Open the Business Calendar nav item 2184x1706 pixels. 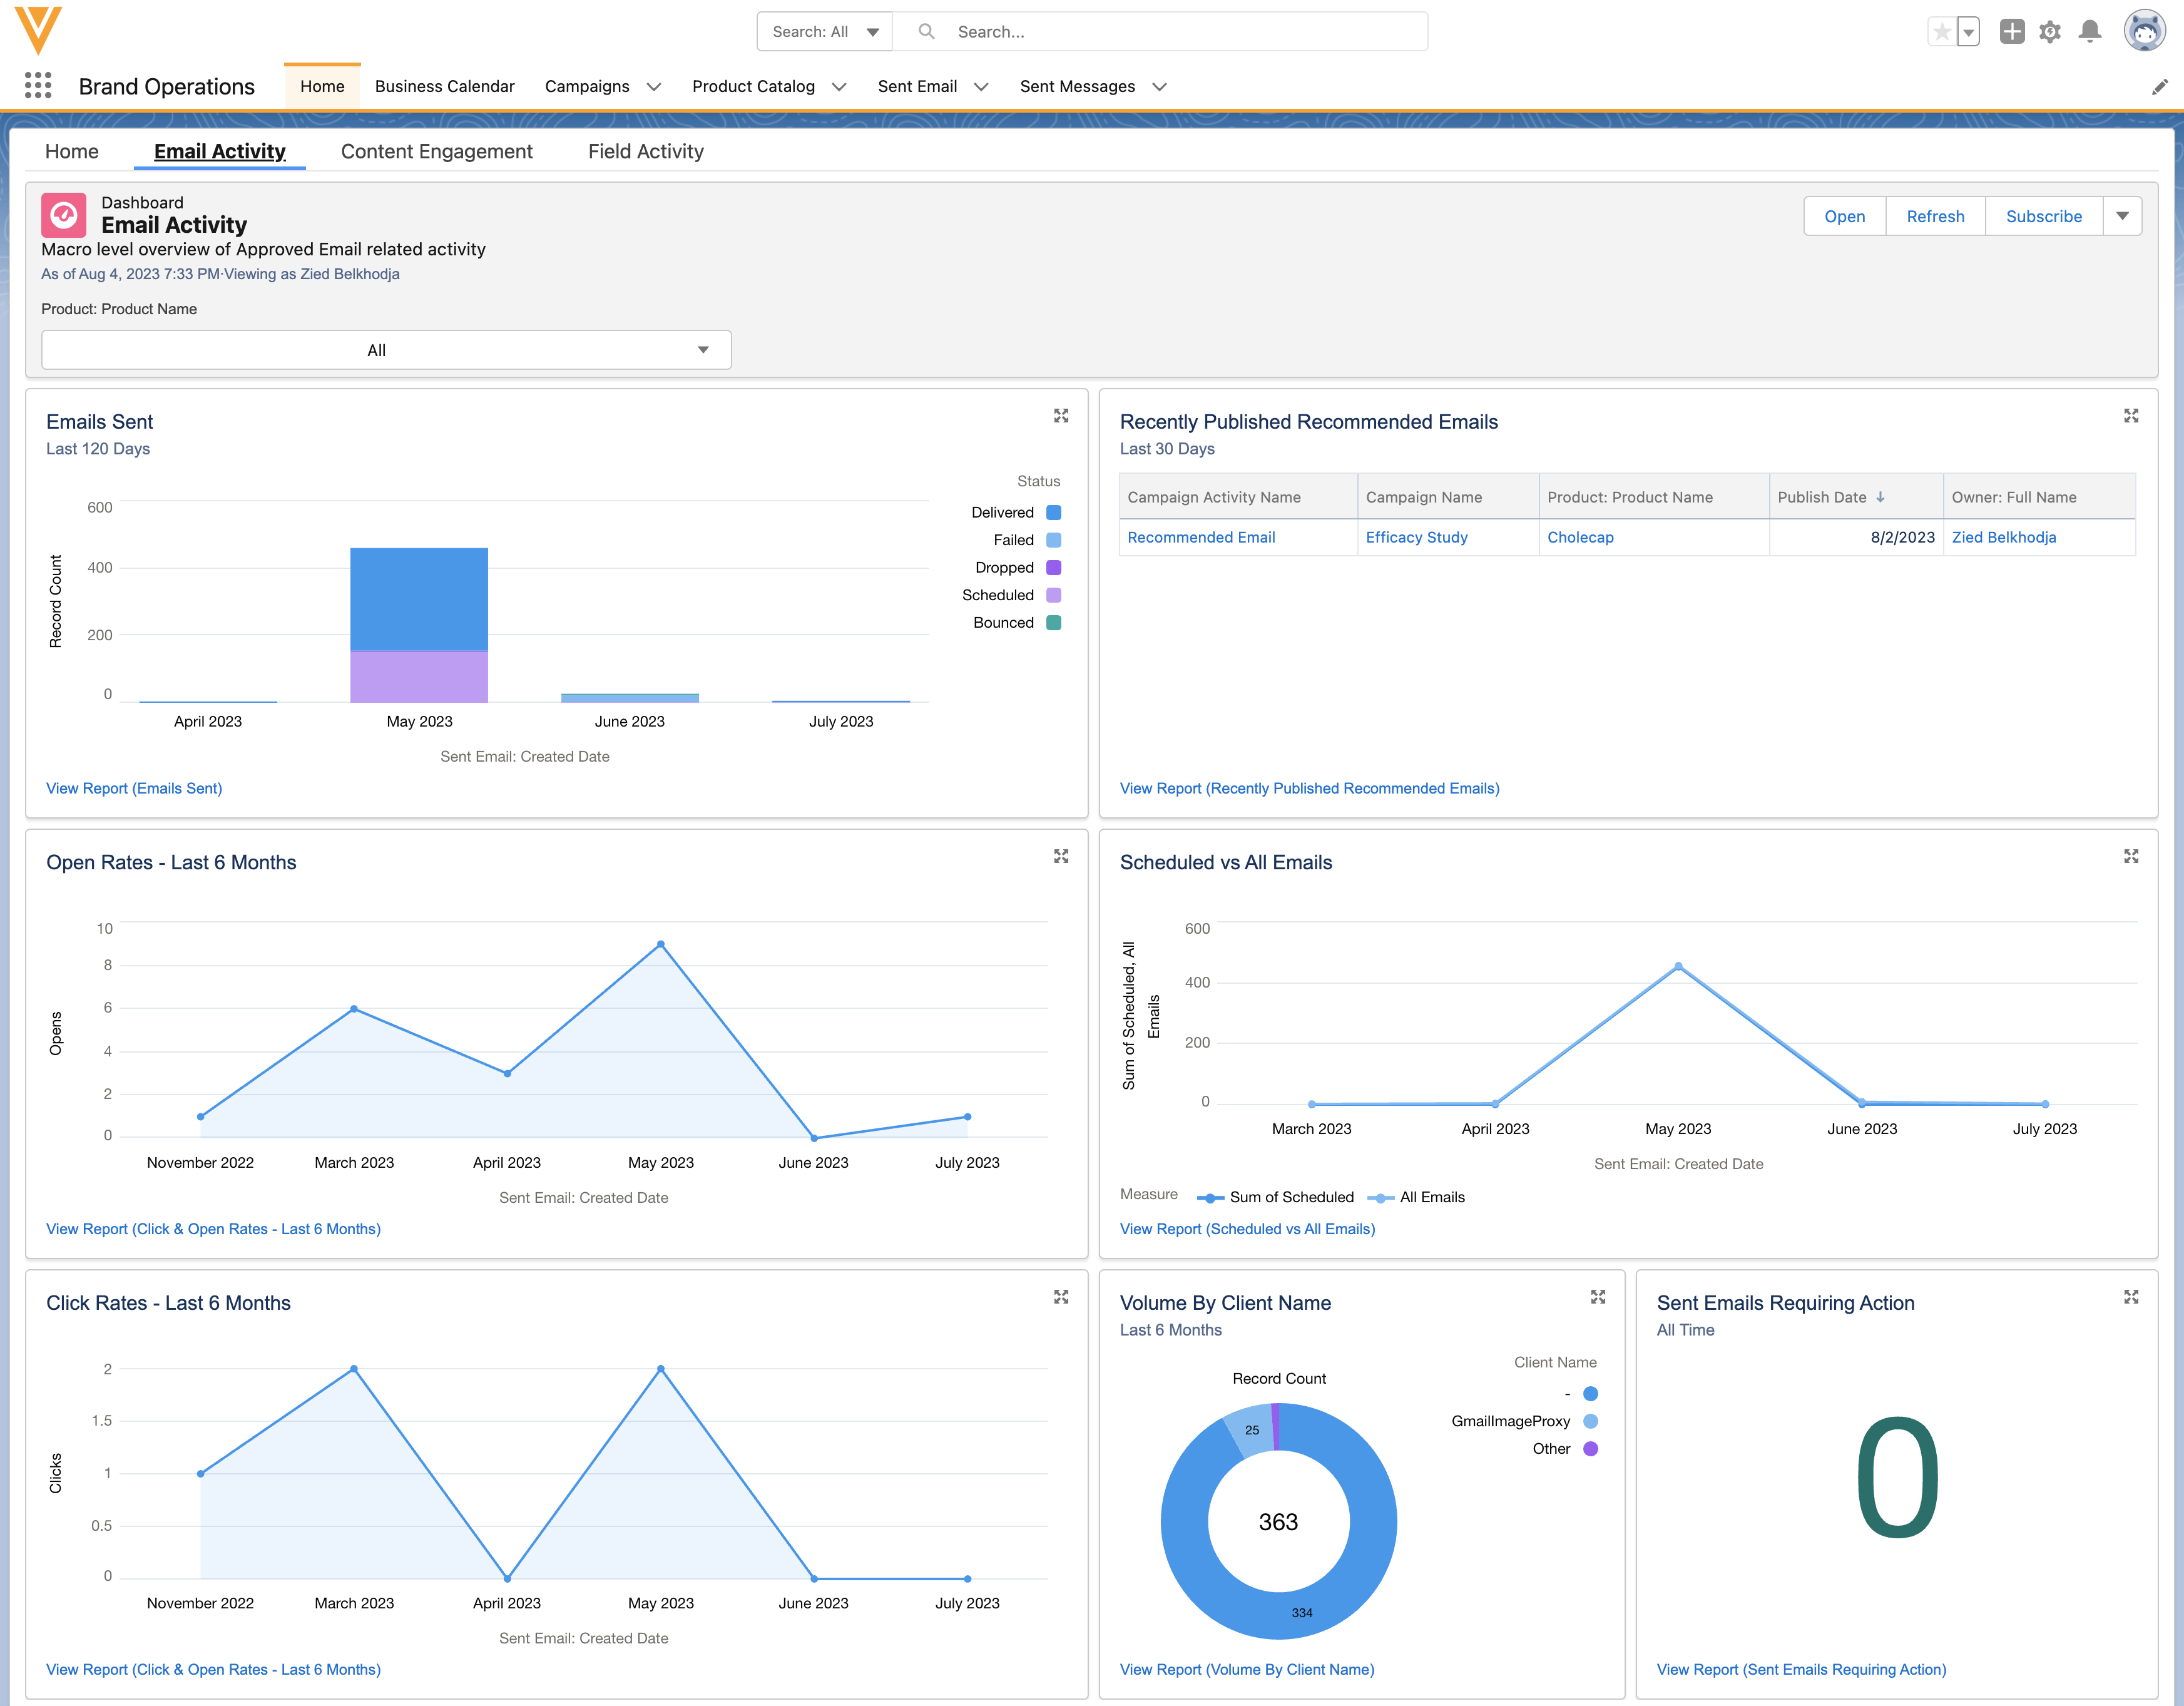point(444,87)
